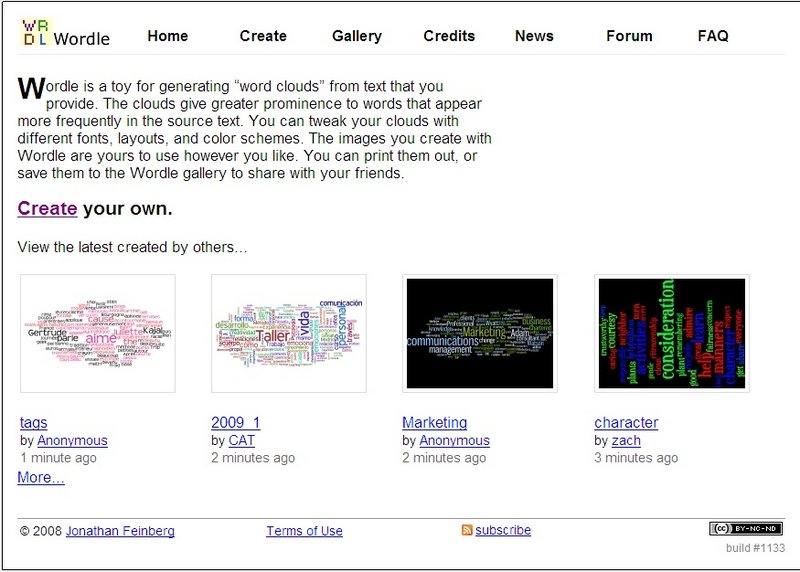Image resolution: width=800 pixels, height=572 pixels.
Task: Open the 'consideration' character cloud thumbnail
Action: point(671,334)
